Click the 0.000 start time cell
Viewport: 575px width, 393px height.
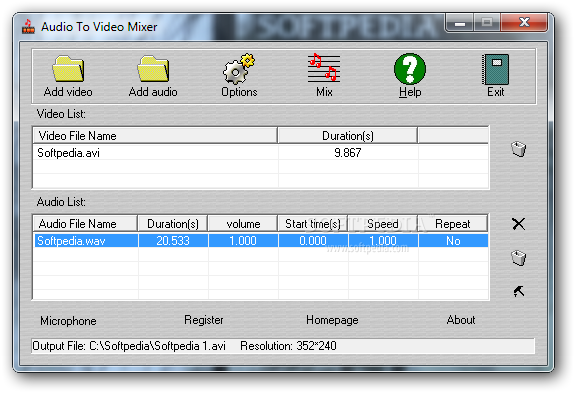coord(312,240)
